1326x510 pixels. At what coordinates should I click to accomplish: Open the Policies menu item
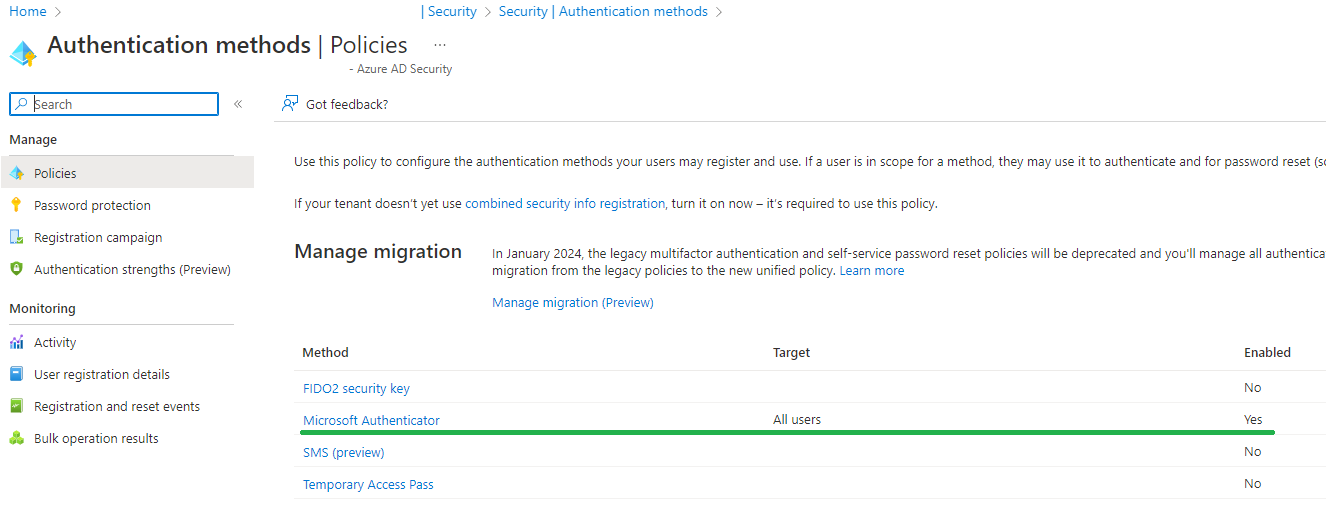click(127, 173)
